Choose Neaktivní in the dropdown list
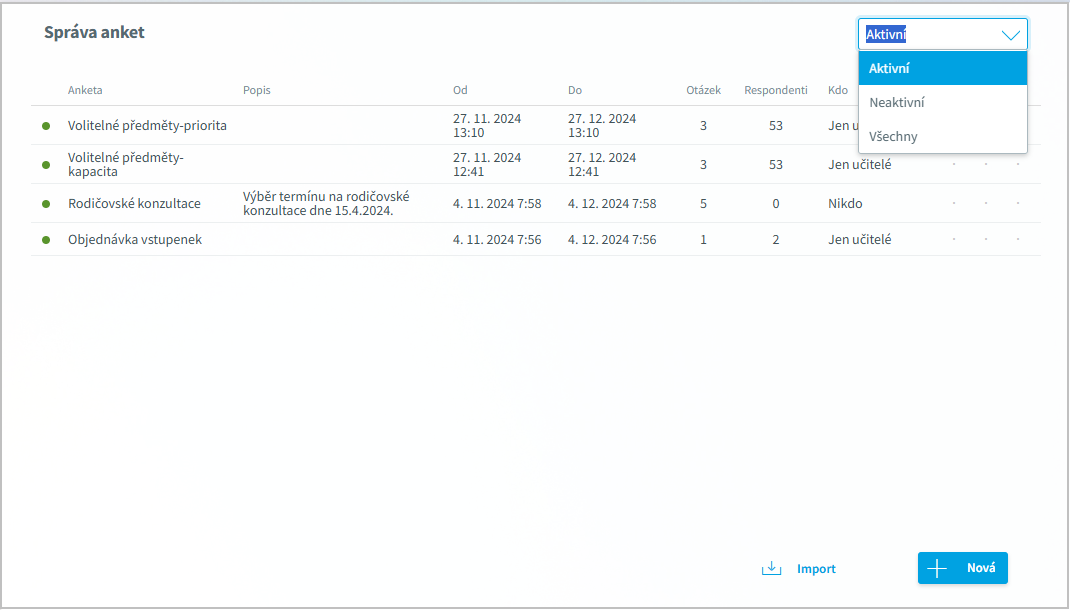The image size is (1070, 610). pos(942,102)
